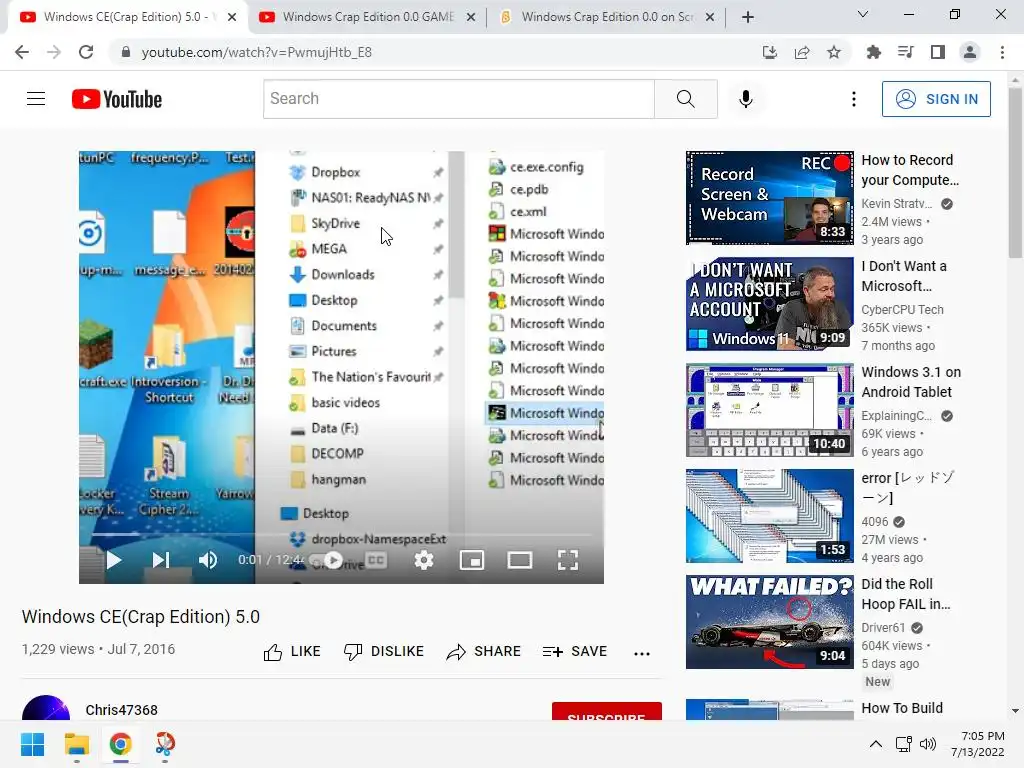
Task: Open the Windows Start menu
Action: coord(32,744)
